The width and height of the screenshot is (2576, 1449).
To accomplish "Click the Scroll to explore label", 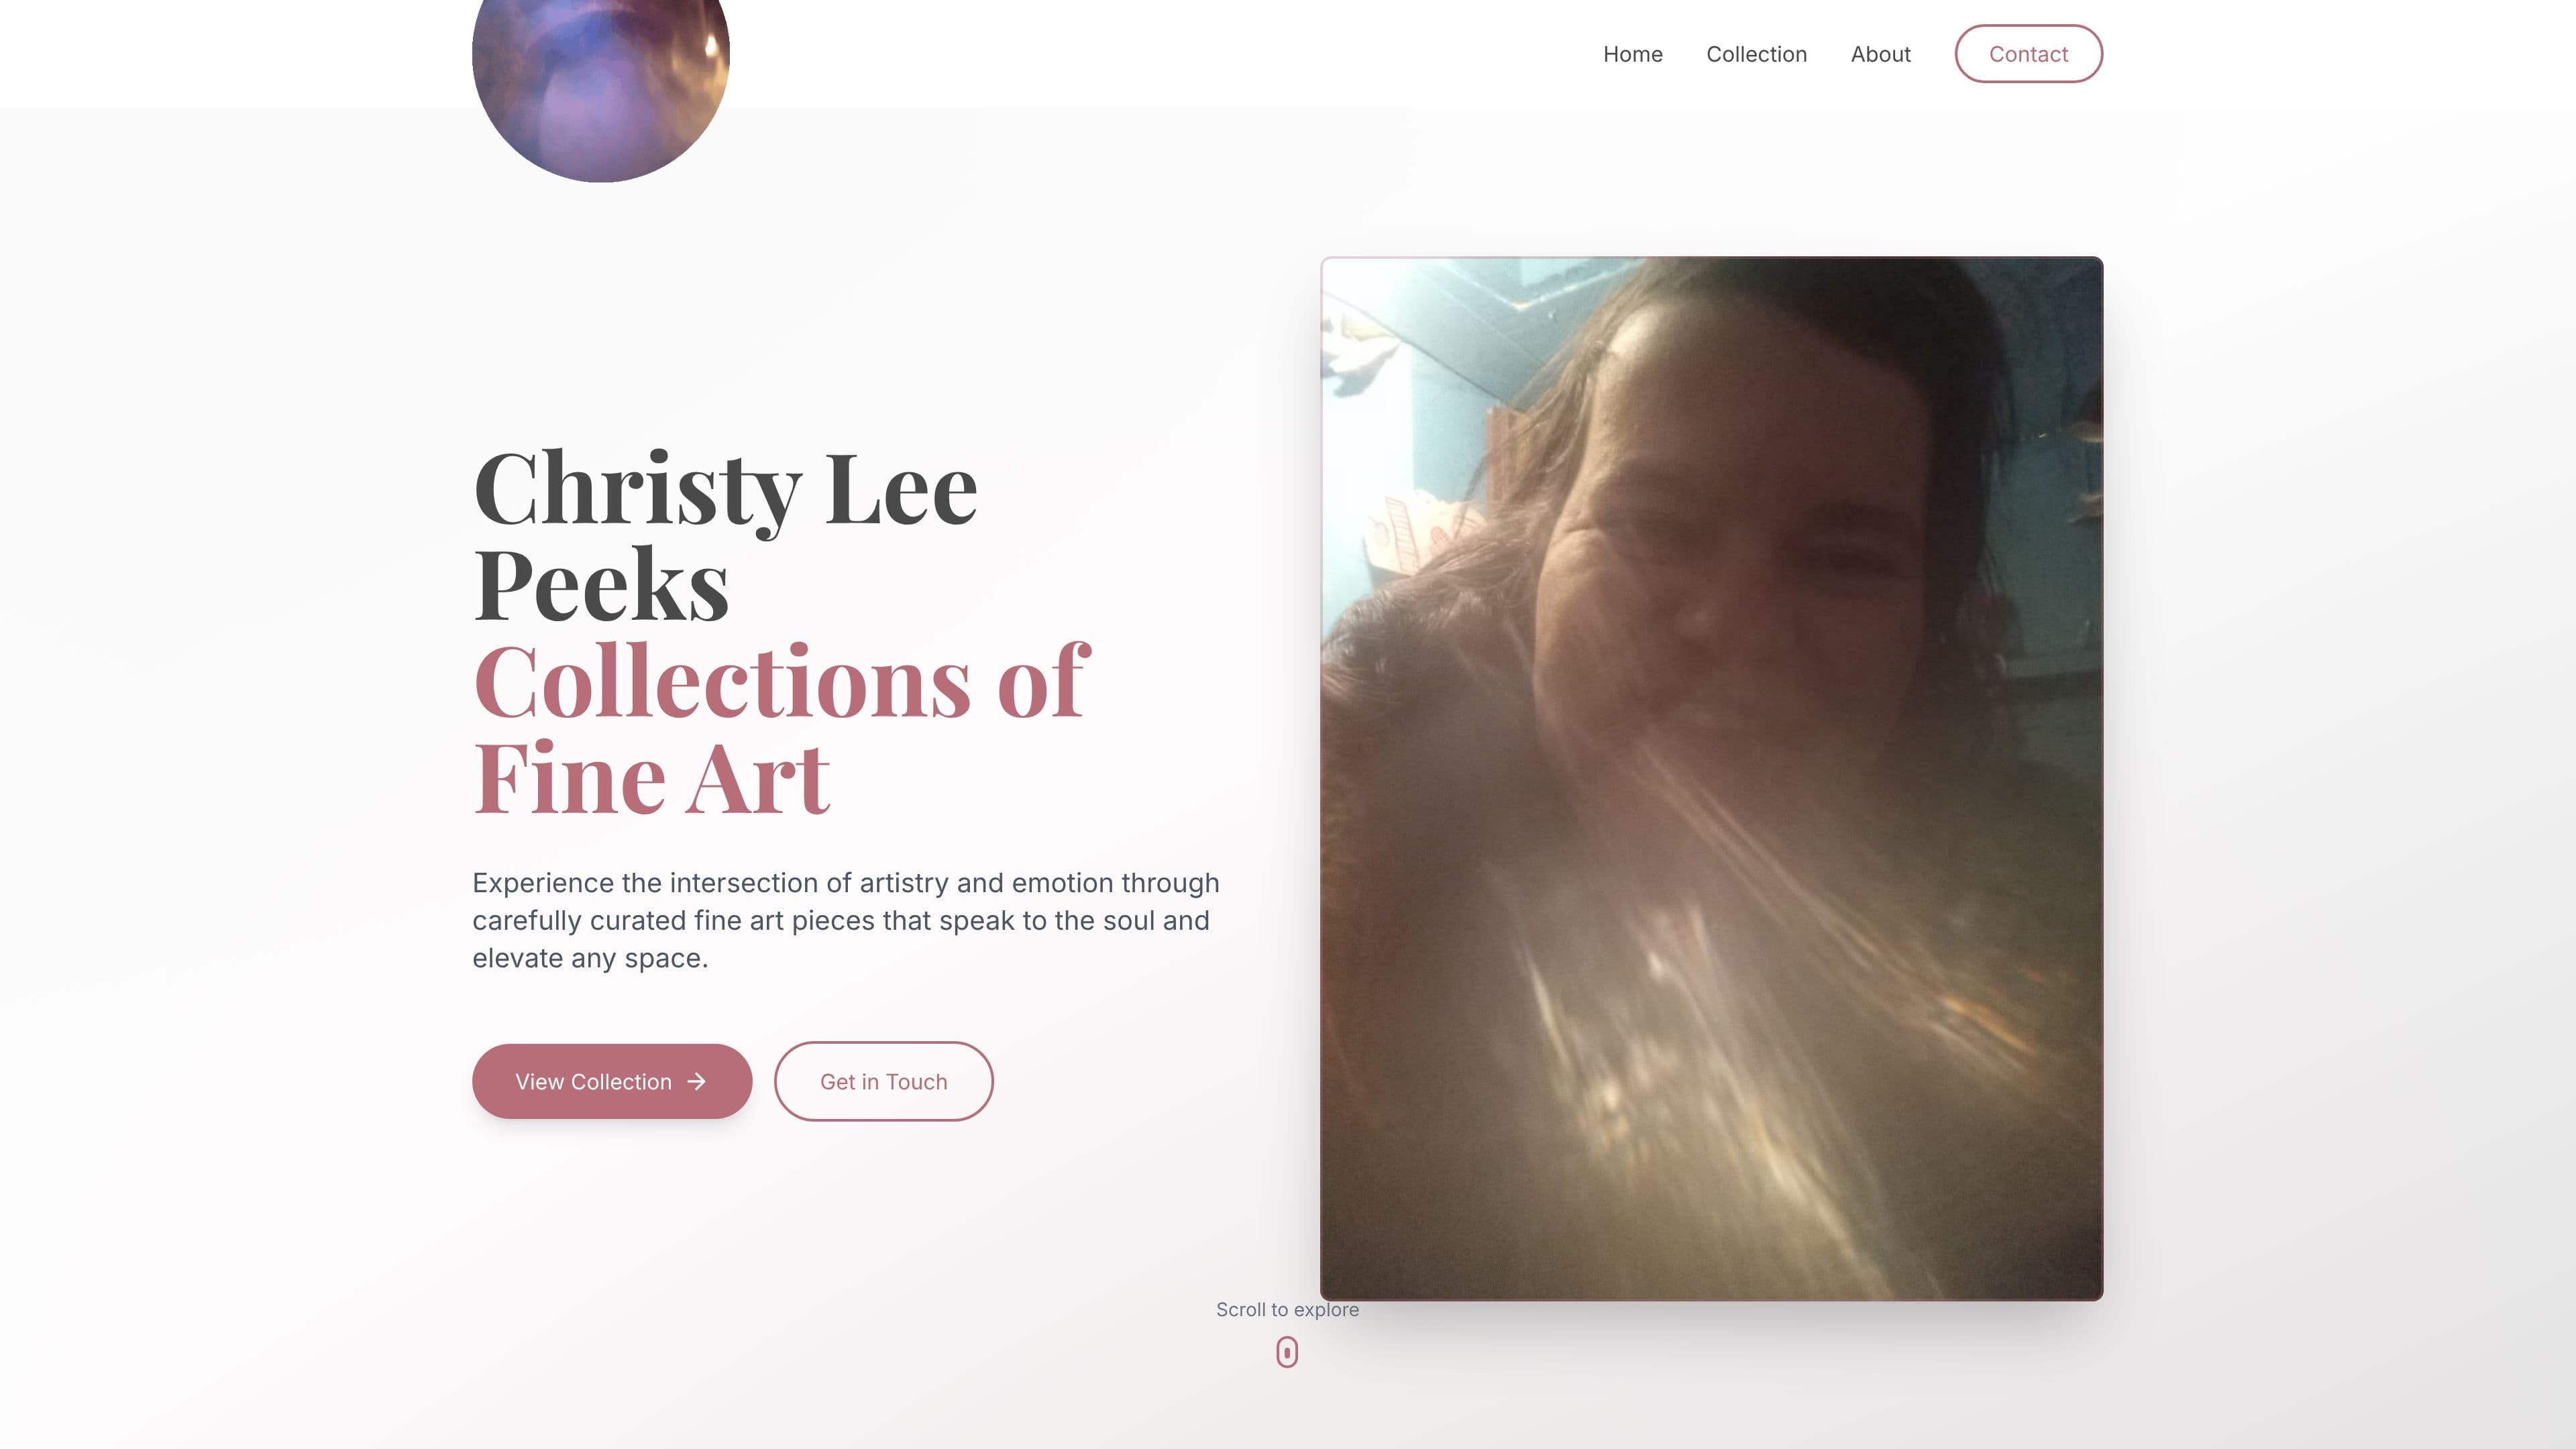I will (1287, 1309).
